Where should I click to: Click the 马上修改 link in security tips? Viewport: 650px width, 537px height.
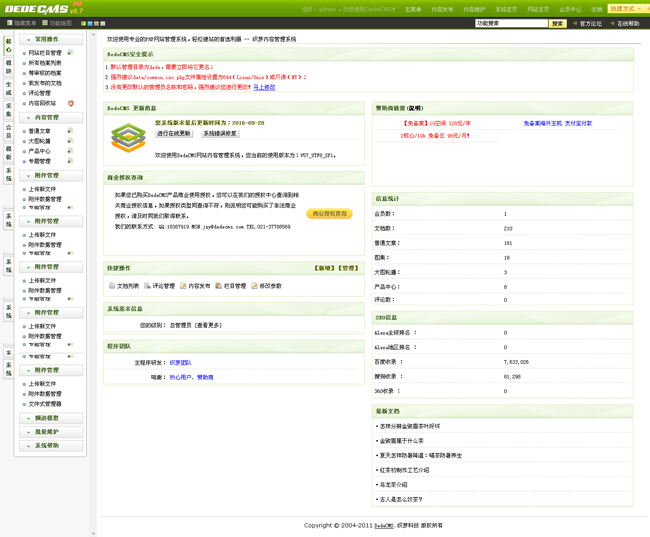(264, 87)
